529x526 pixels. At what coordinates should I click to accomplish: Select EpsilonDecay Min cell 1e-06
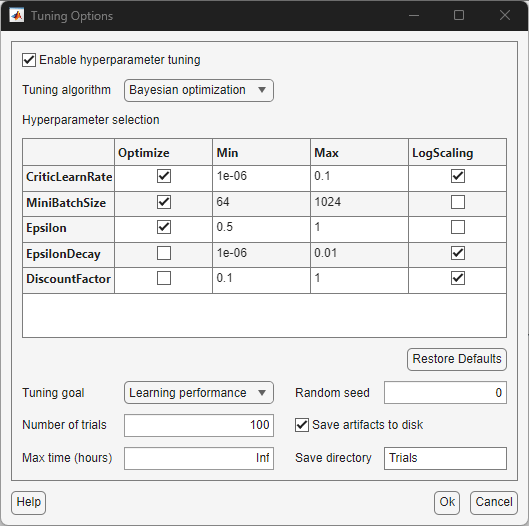point(261,255)
